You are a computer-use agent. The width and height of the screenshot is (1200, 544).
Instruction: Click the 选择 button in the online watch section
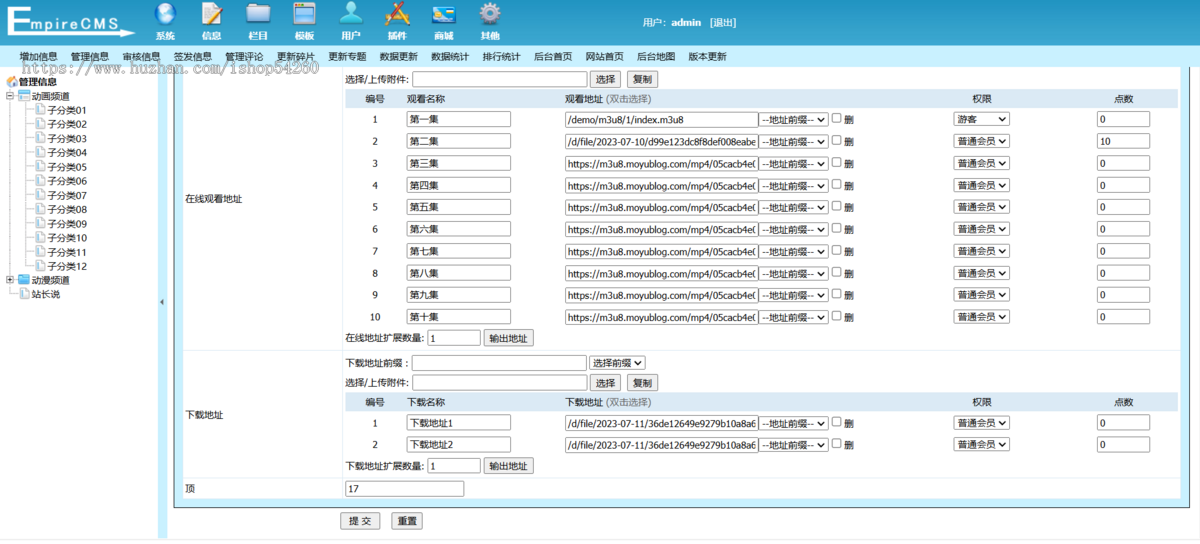tap(605, 79)
